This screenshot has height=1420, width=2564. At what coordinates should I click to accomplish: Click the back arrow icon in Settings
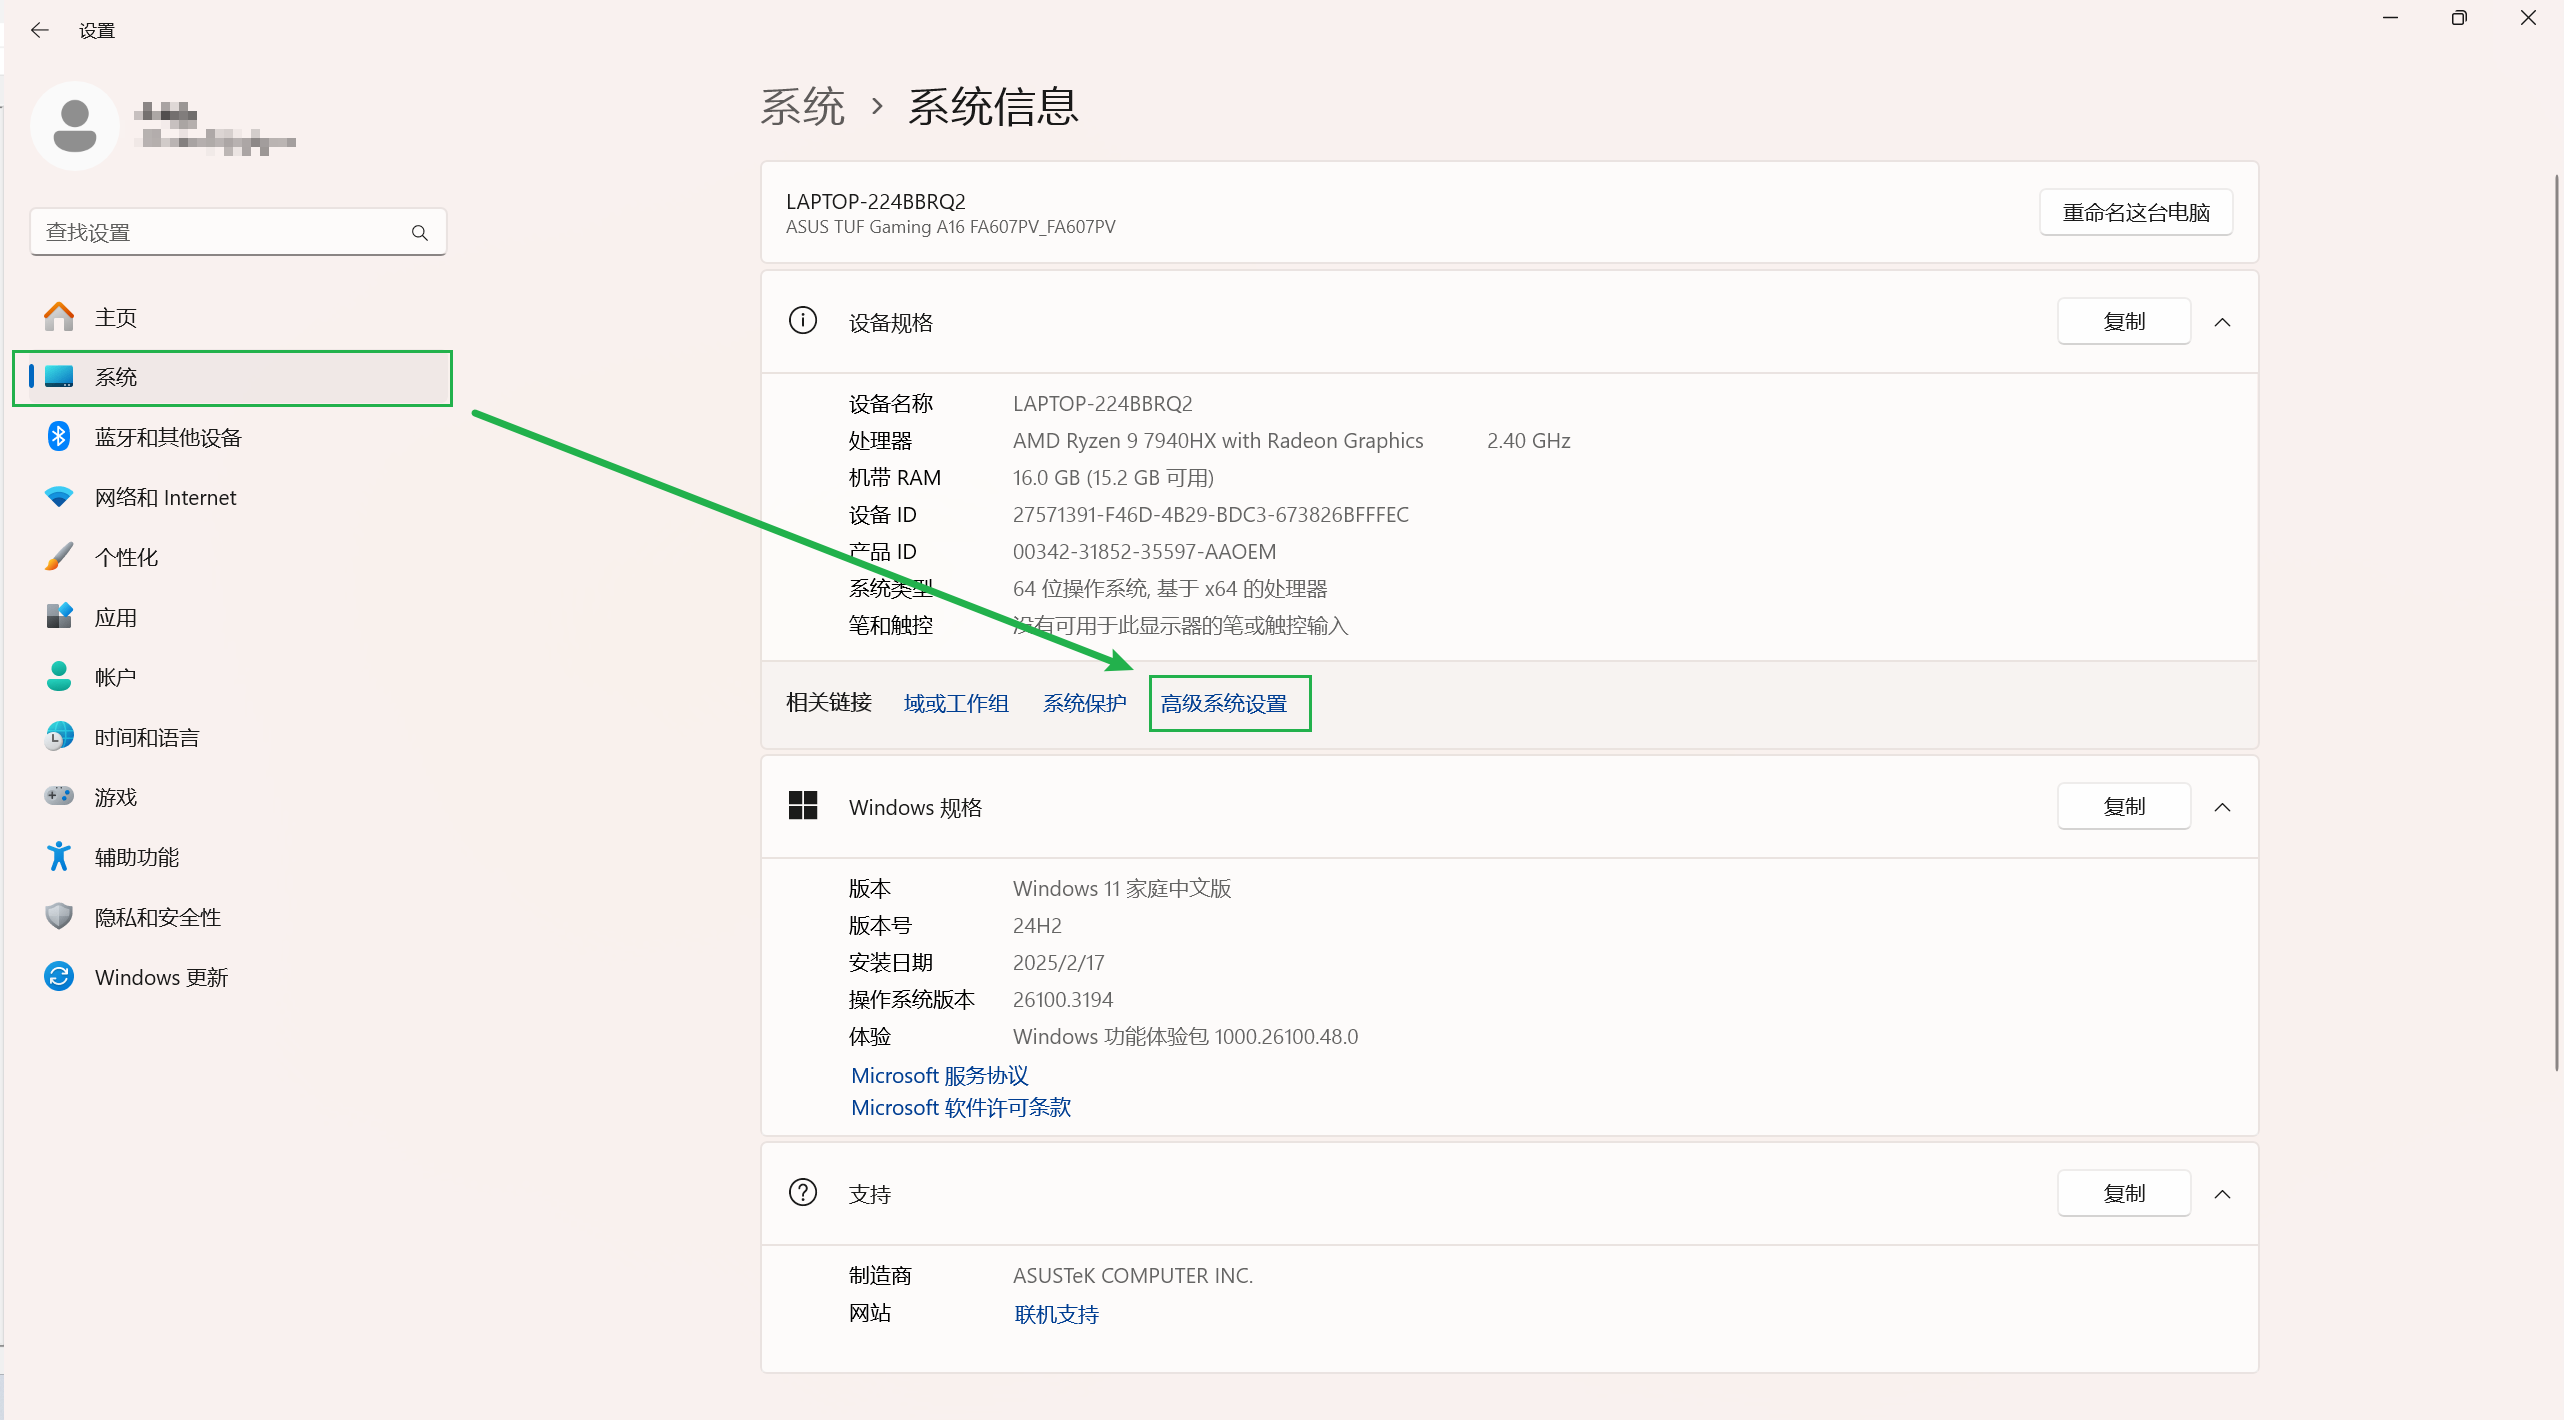click(x=39, y=30)
